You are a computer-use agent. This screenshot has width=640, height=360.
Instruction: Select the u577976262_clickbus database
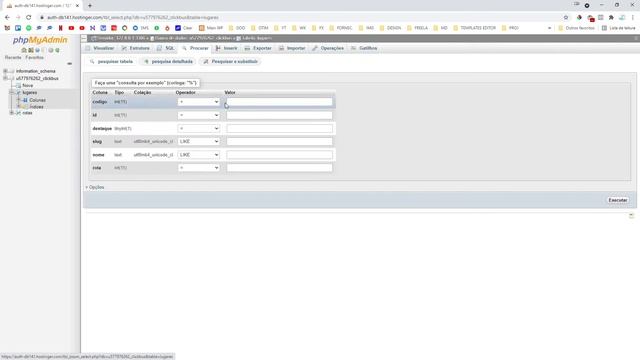[x=37, y=78]
